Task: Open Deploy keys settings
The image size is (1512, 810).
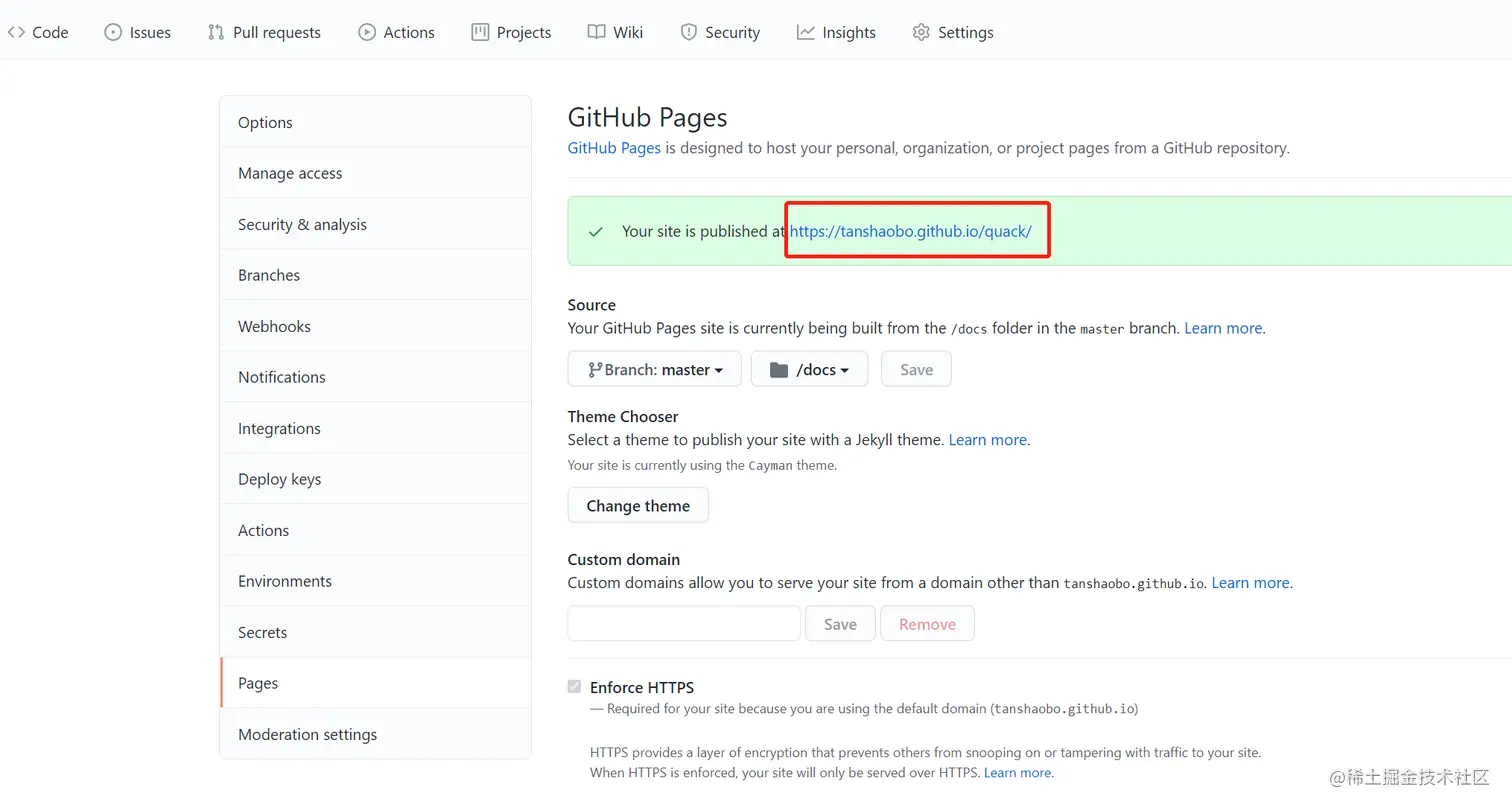Action: [x=375, y=479]
